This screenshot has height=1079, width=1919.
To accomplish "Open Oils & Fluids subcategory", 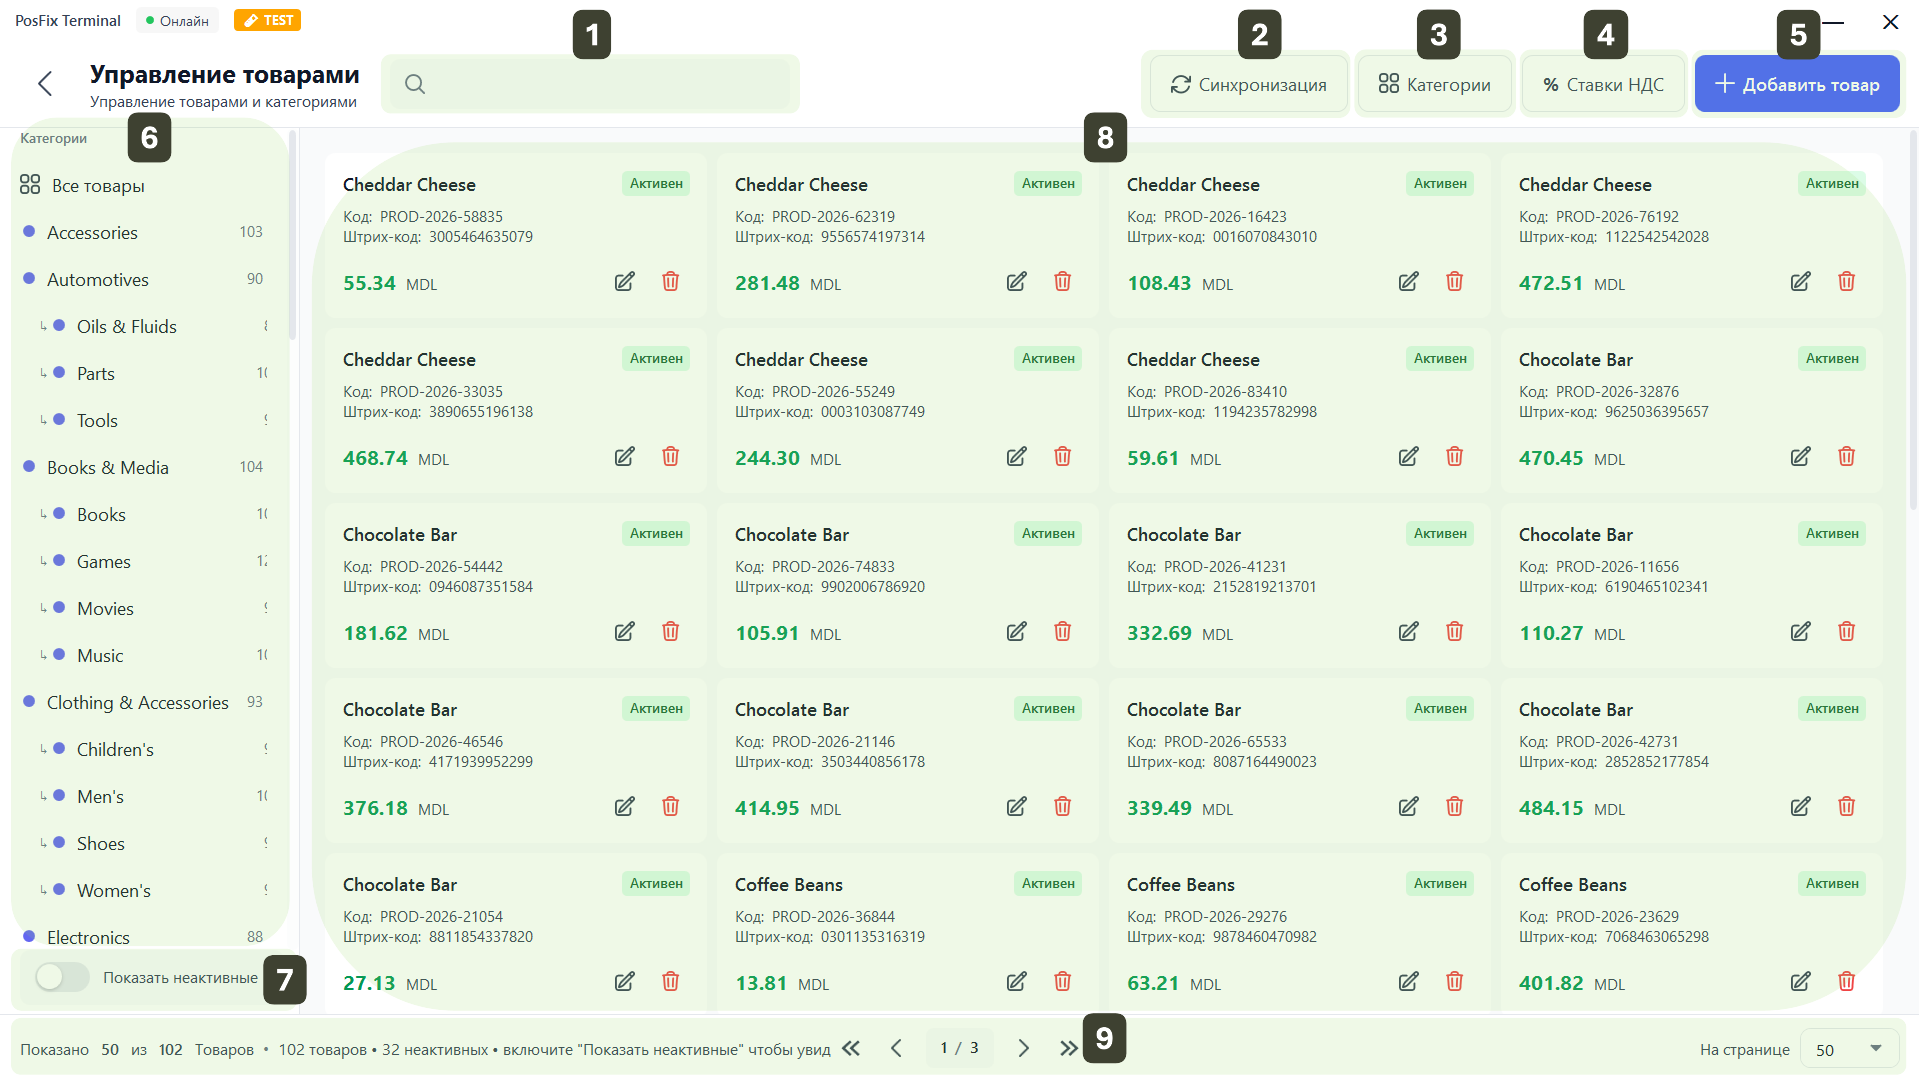I will [x=126, y=327].
